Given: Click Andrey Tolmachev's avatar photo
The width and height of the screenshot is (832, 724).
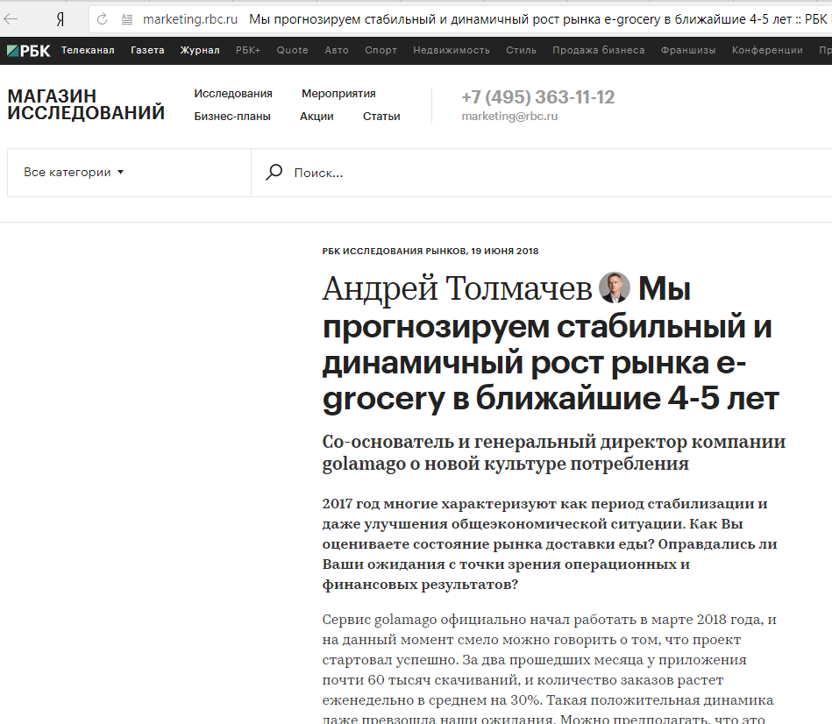Looking at the screenshot, I should (614, 287).
